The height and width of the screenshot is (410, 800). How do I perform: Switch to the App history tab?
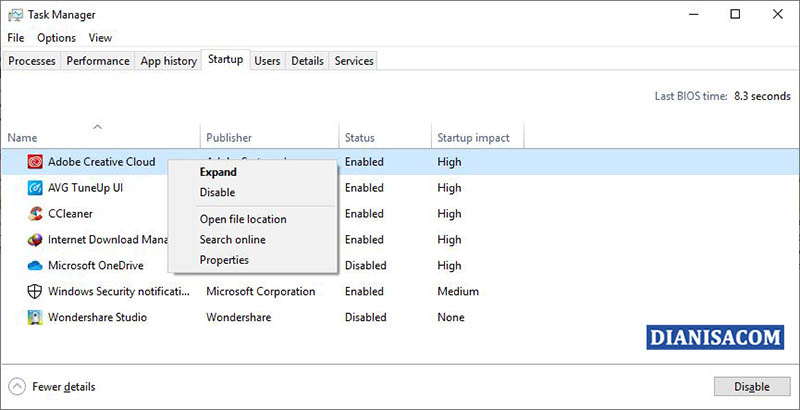coord(168,61)
